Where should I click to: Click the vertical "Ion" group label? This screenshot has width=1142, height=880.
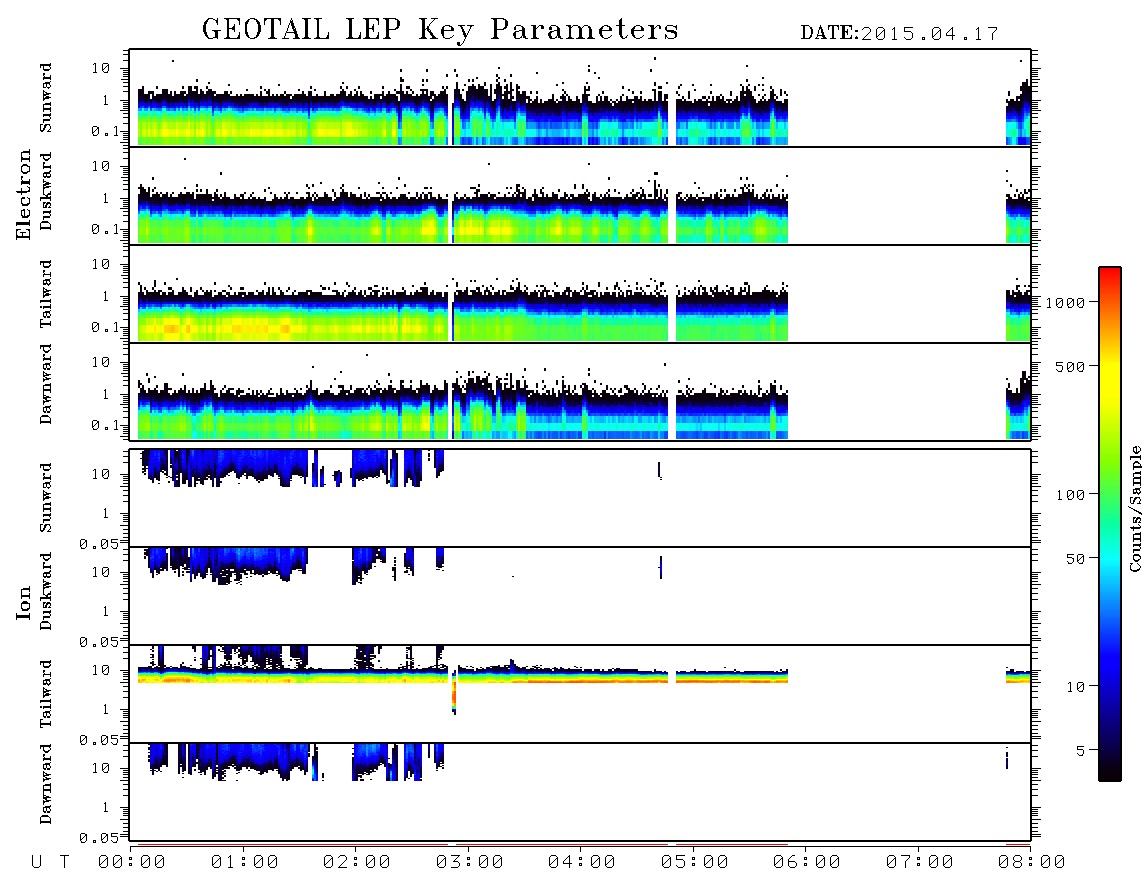tap(23, 602)
